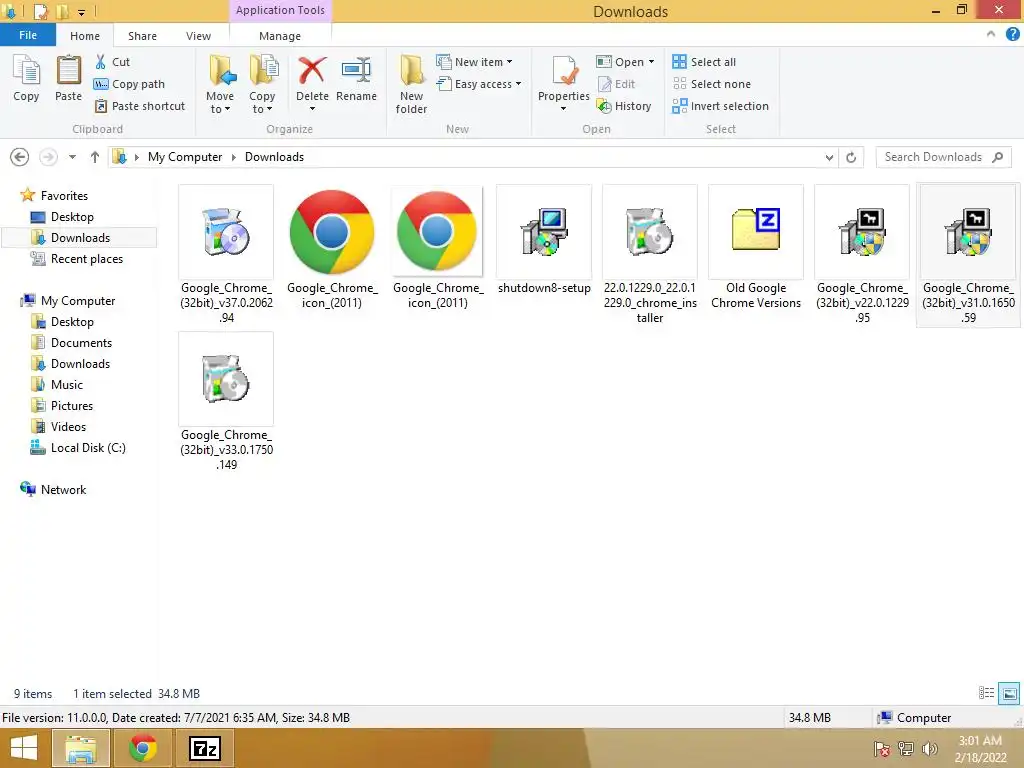The image size is (1024, 768).
Task: Click Select all in the ribbon
Action: point(704,62)
